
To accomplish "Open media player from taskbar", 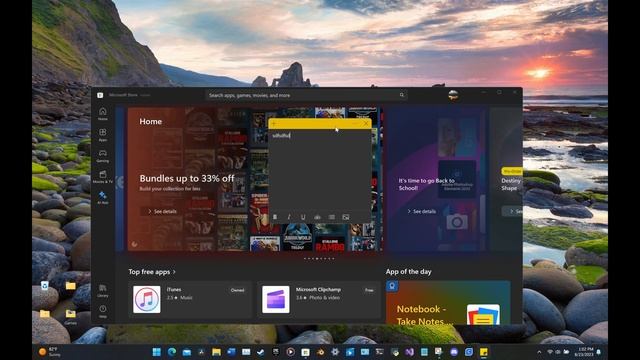I will [291, 352].
